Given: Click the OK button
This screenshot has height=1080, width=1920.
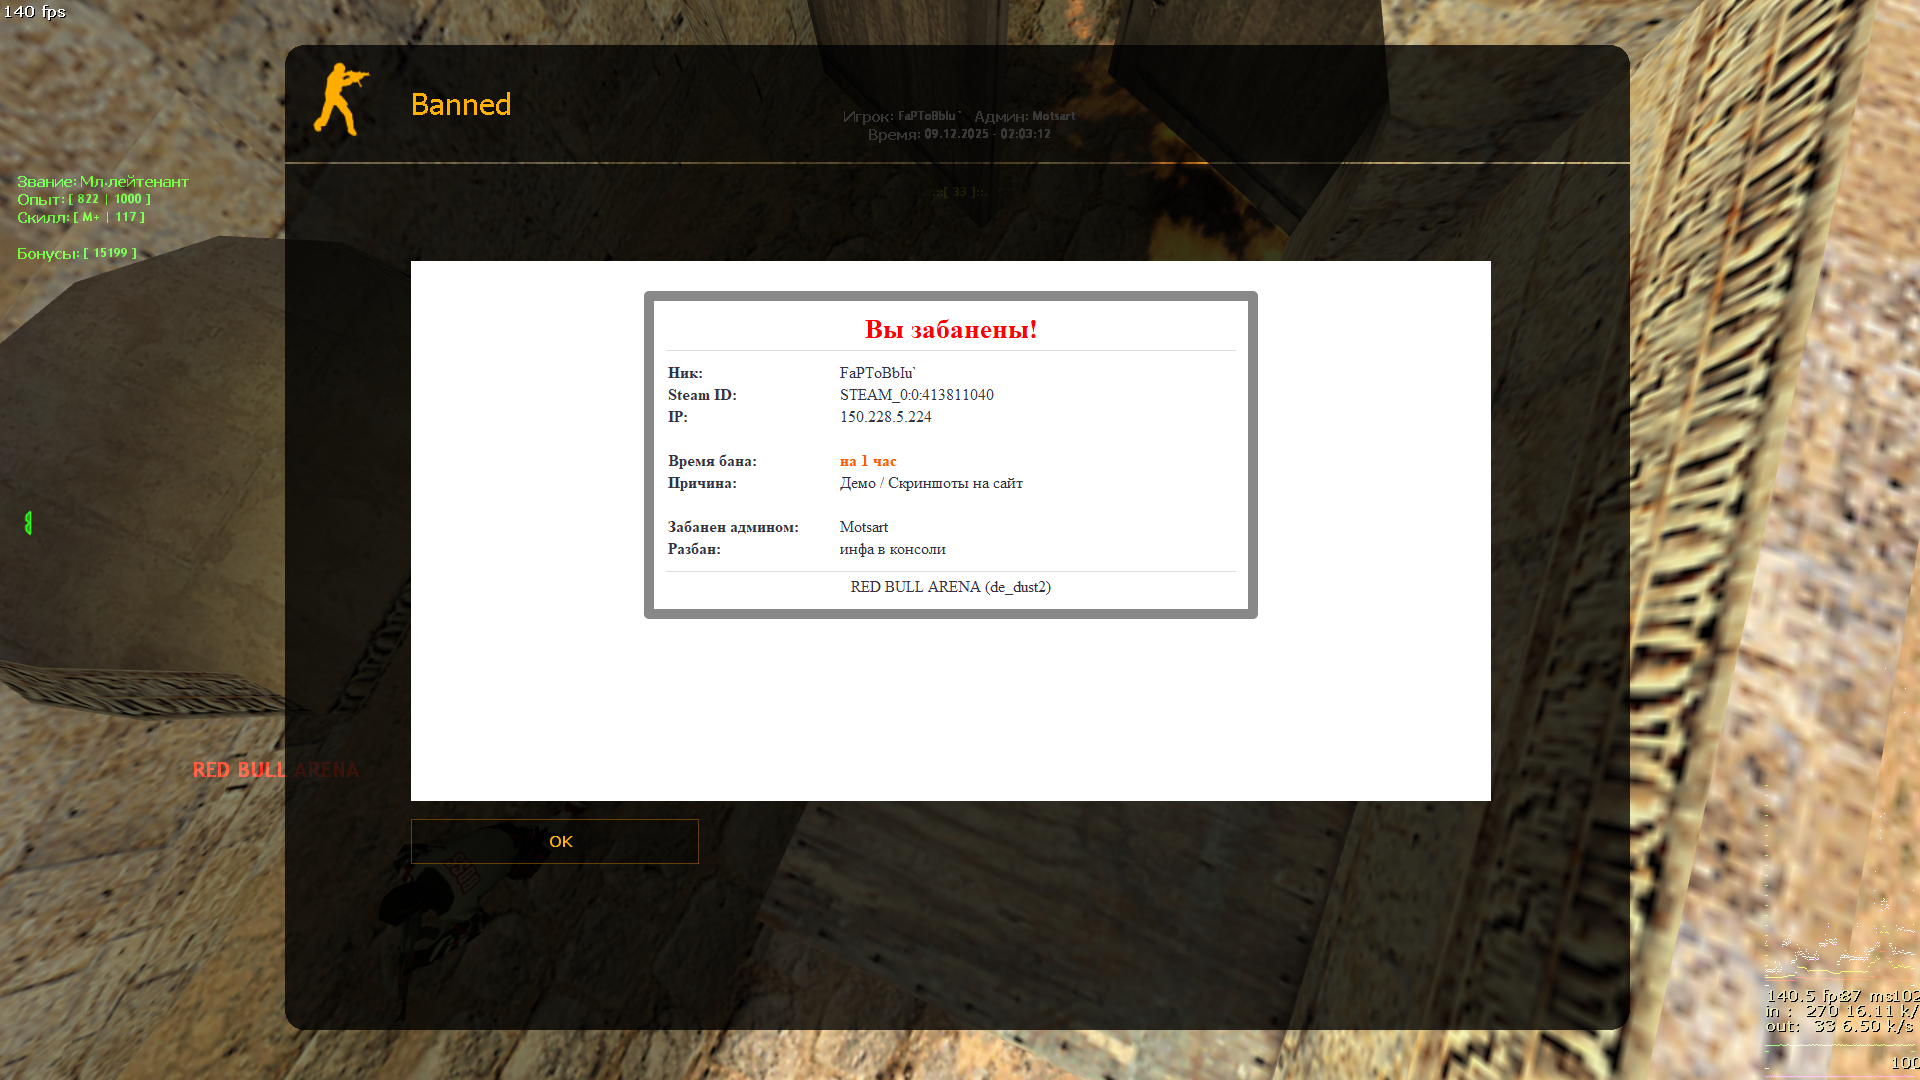Looking at the screenshot, I should (x=554, y=841).
